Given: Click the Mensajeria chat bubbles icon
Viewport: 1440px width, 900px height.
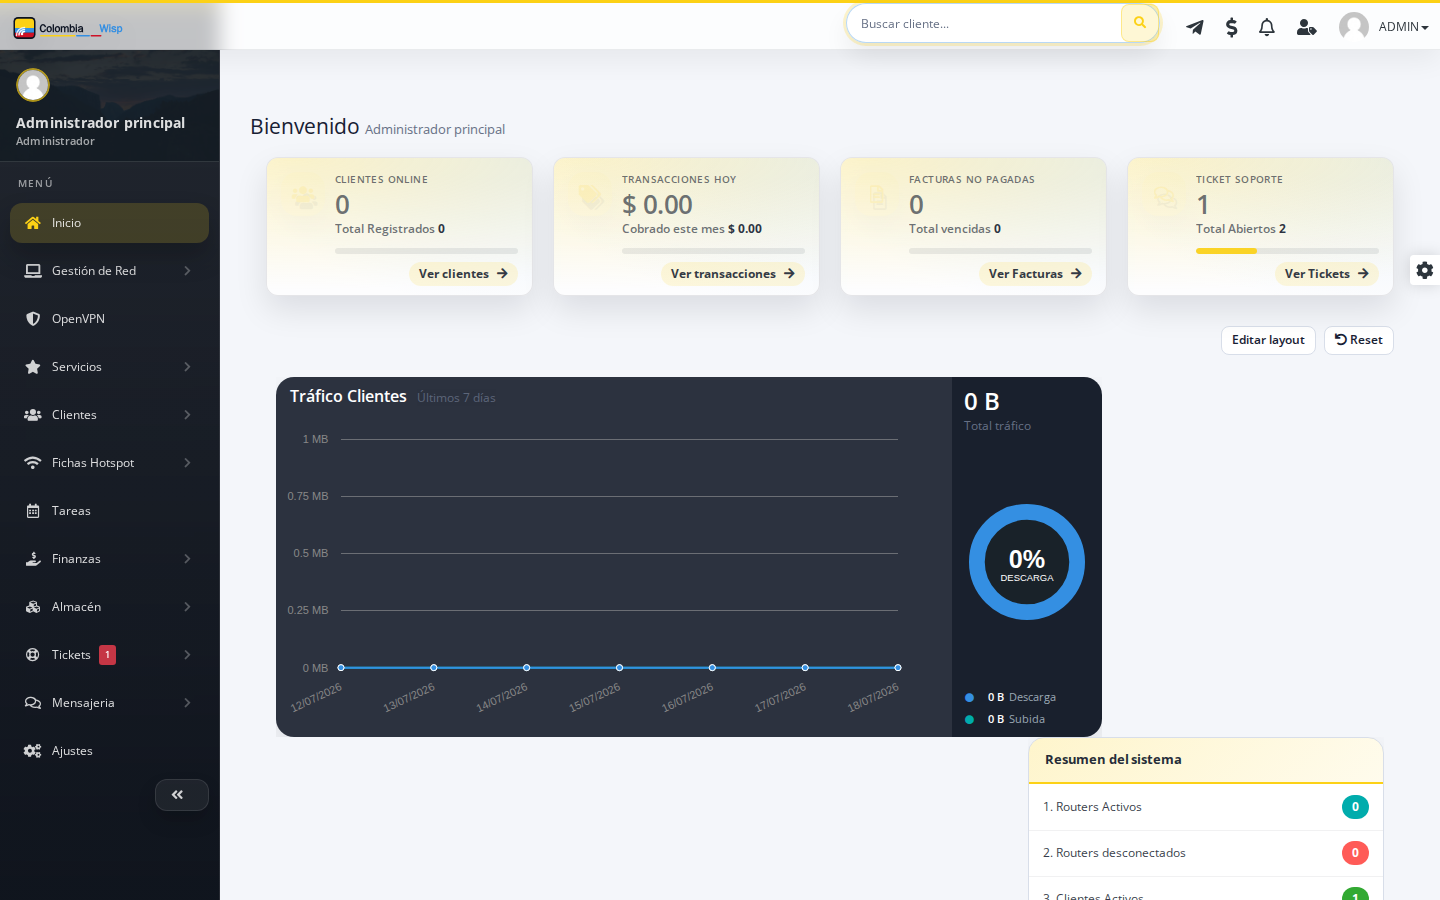Looking at the screenshot, I should (33, 703).
